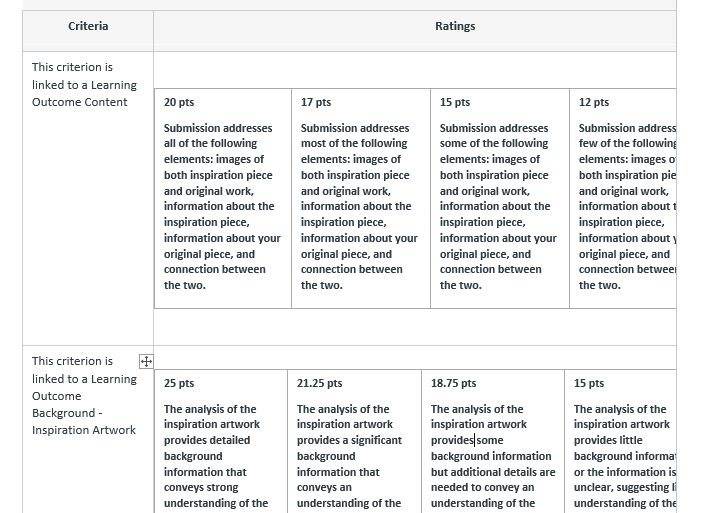712x513 pixels.
Task: Click the 25 pts rating heading
Action: click(179, 383)
